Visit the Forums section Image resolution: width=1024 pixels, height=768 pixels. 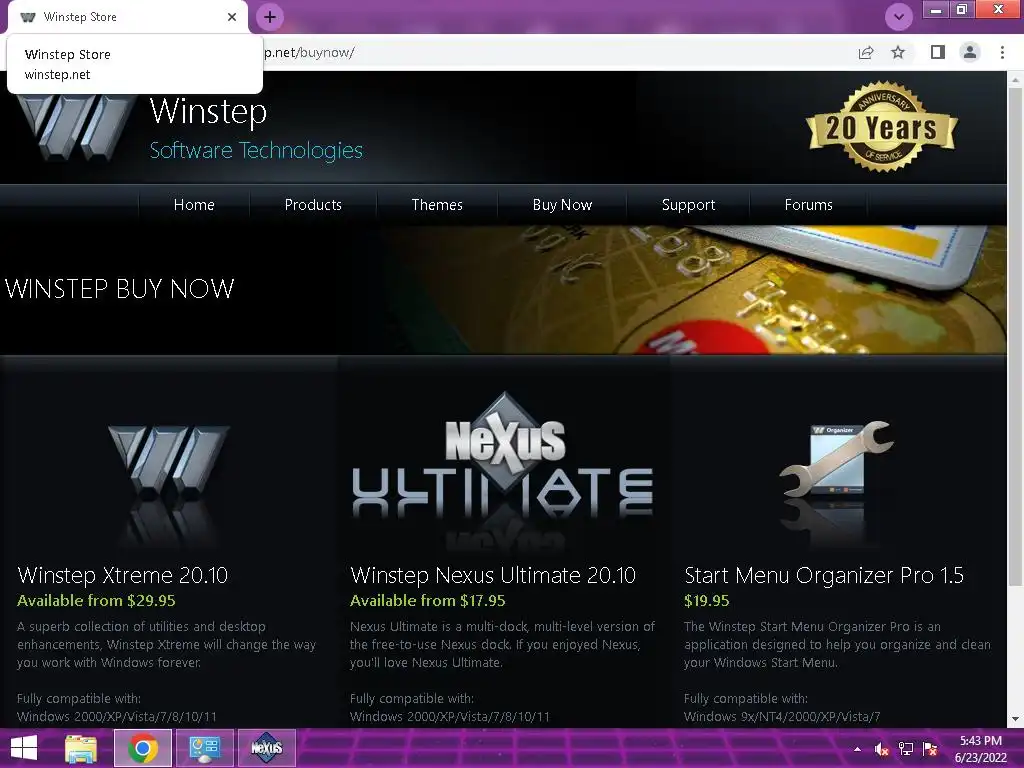[808, 204]
